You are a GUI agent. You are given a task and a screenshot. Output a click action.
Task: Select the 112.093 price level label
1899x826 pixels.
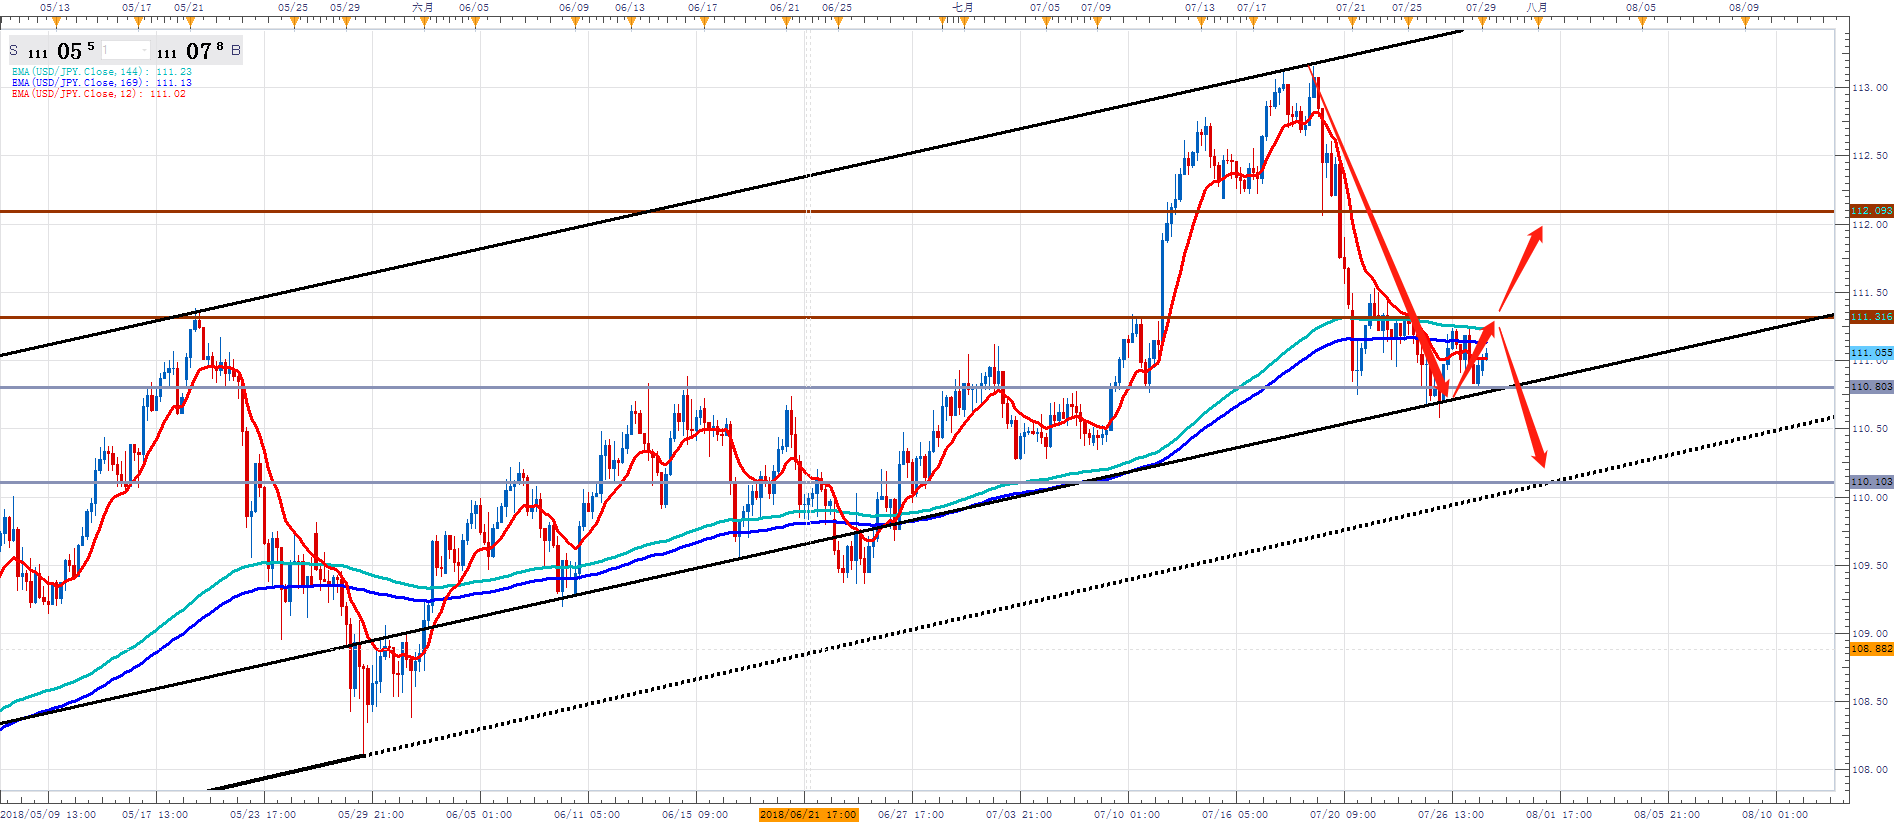[x=1871, y=211]
